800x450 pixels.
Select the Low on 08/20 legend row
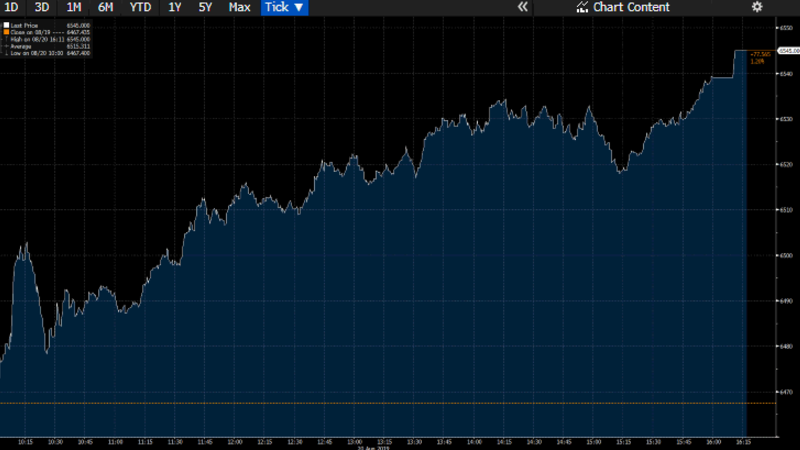[46, 53]
